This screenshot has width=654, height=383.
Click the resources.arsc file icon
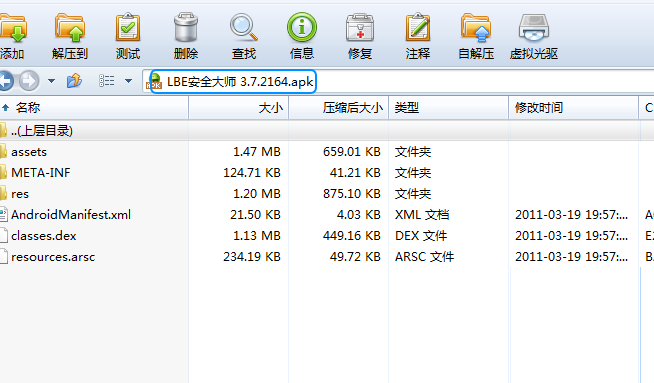pyautogui.click(x=3, y=257)
